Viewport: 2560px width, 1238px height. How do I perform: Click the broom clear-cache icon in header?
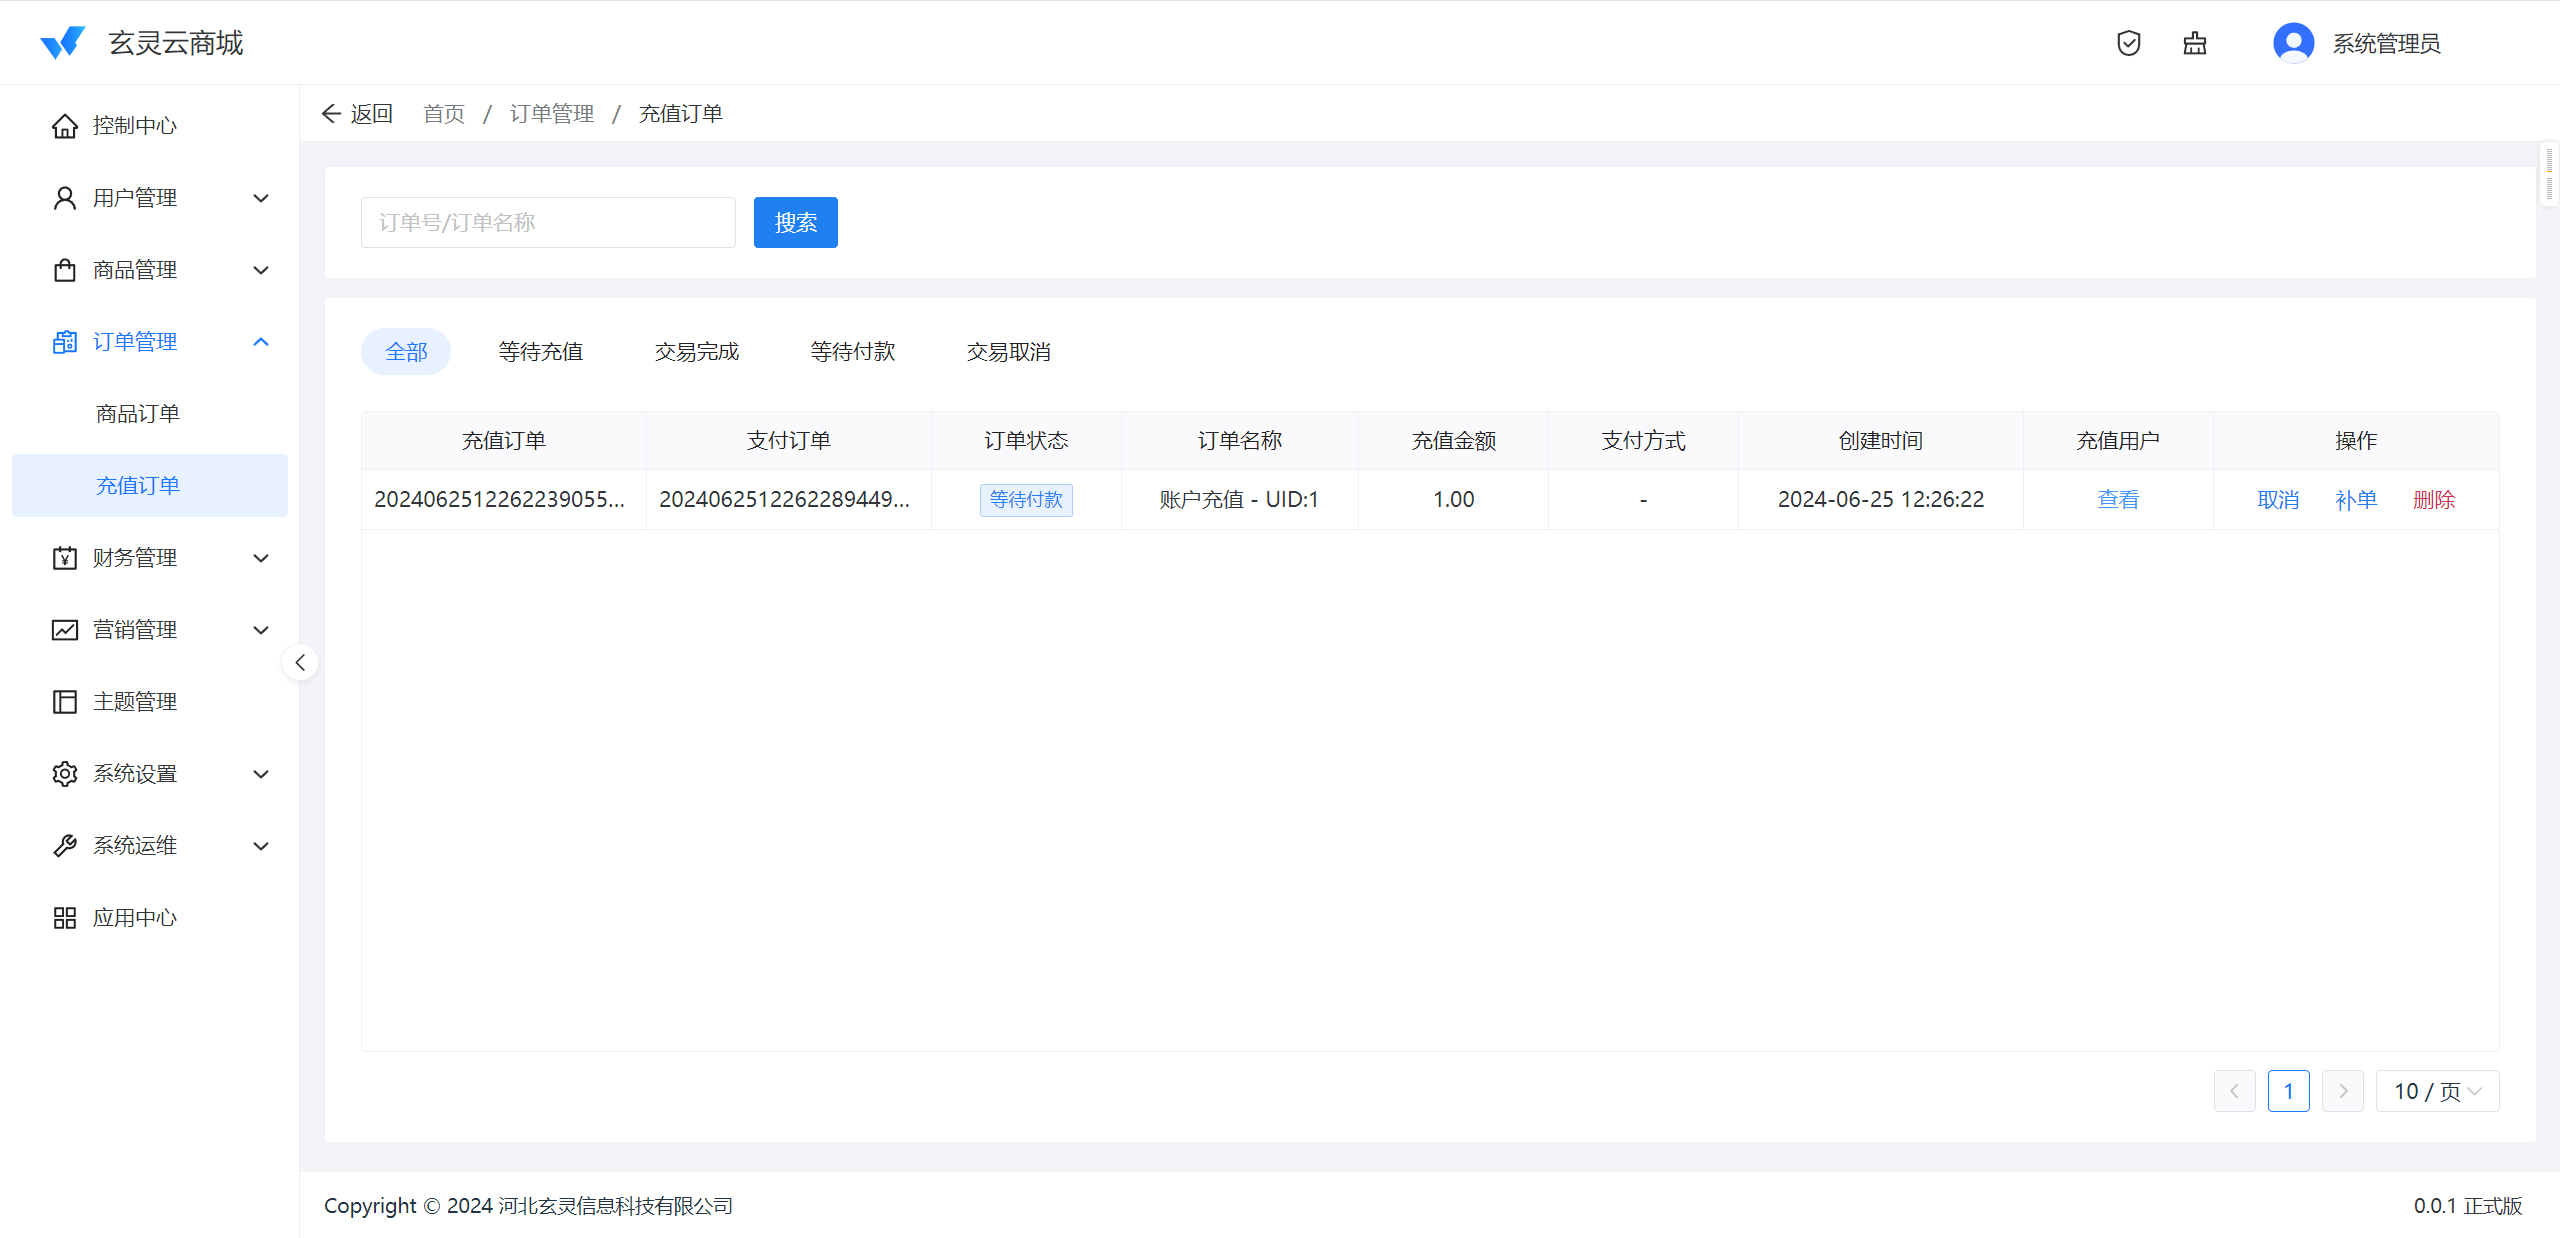pyautogui.click(x=2194, y=43)
